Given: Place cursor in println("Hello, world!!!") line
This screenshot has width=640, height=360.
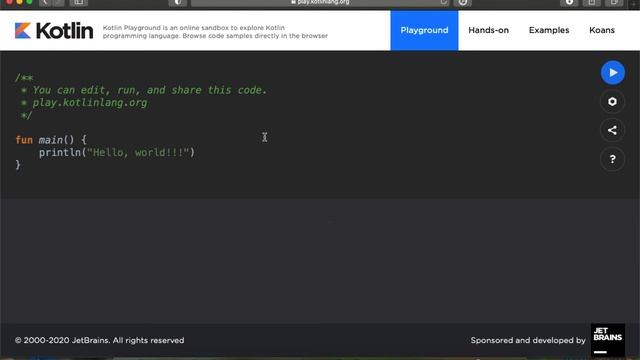Looking at the screenshot, I should point(117,153).
